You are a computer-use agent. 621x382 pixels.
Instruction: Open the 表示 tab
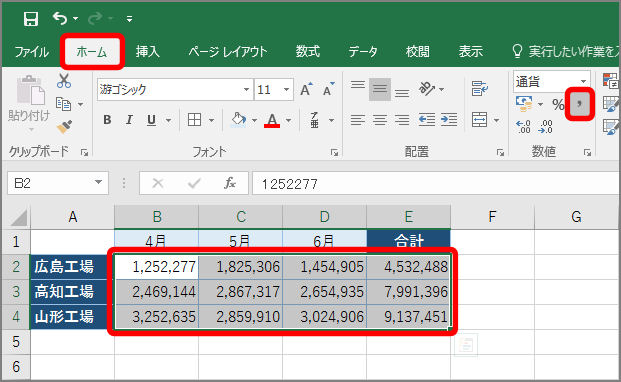471,51
